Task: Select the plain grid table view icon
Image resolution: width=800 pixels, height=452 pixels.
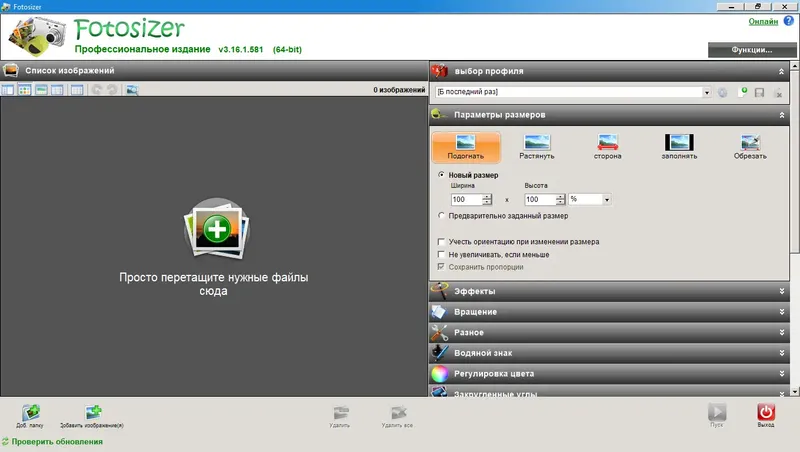Action: click(77, 90)
